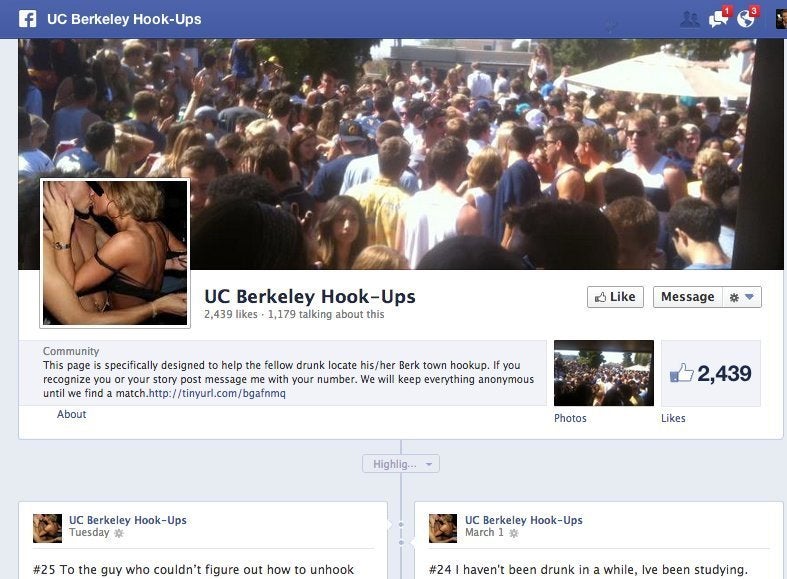
Task: Open the notifications globe icon
Action: click(x=747, y=19)
